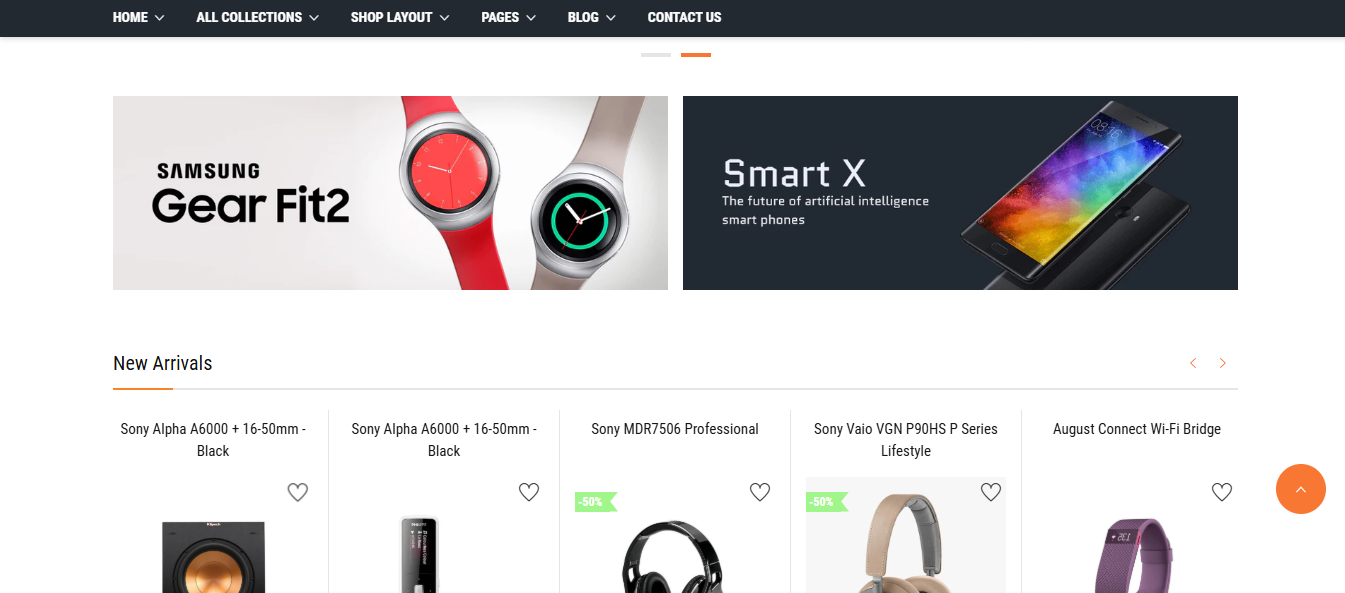1345x593 pixels.
Task: Add first Sony Alpha A6000 to wishlist
Action: [x=298, y=492]
